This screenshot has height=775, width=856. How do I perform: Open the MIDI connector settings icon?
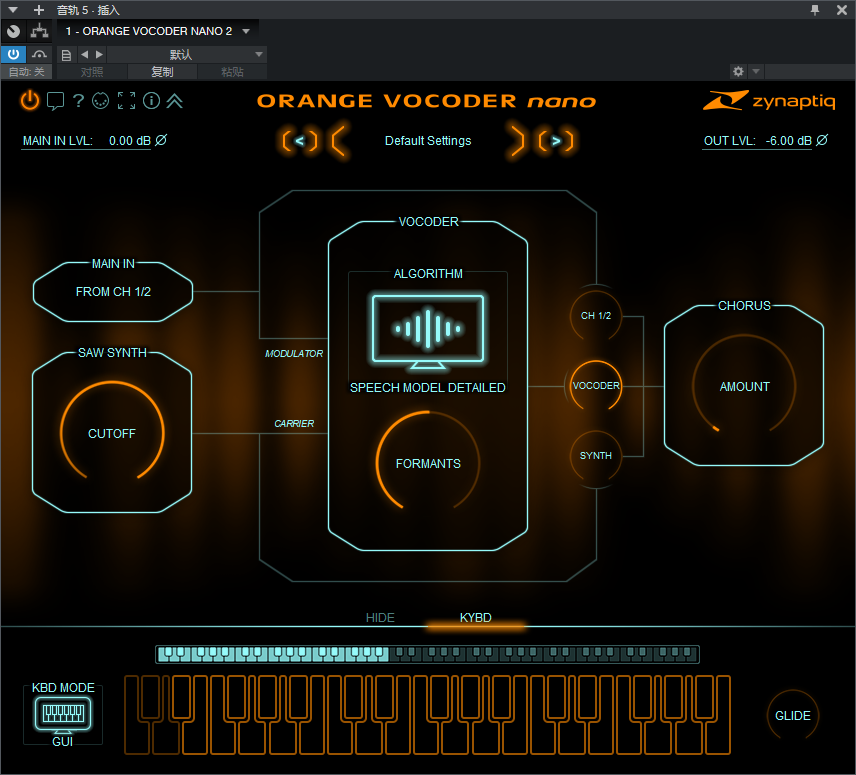(x=100, y=100)
